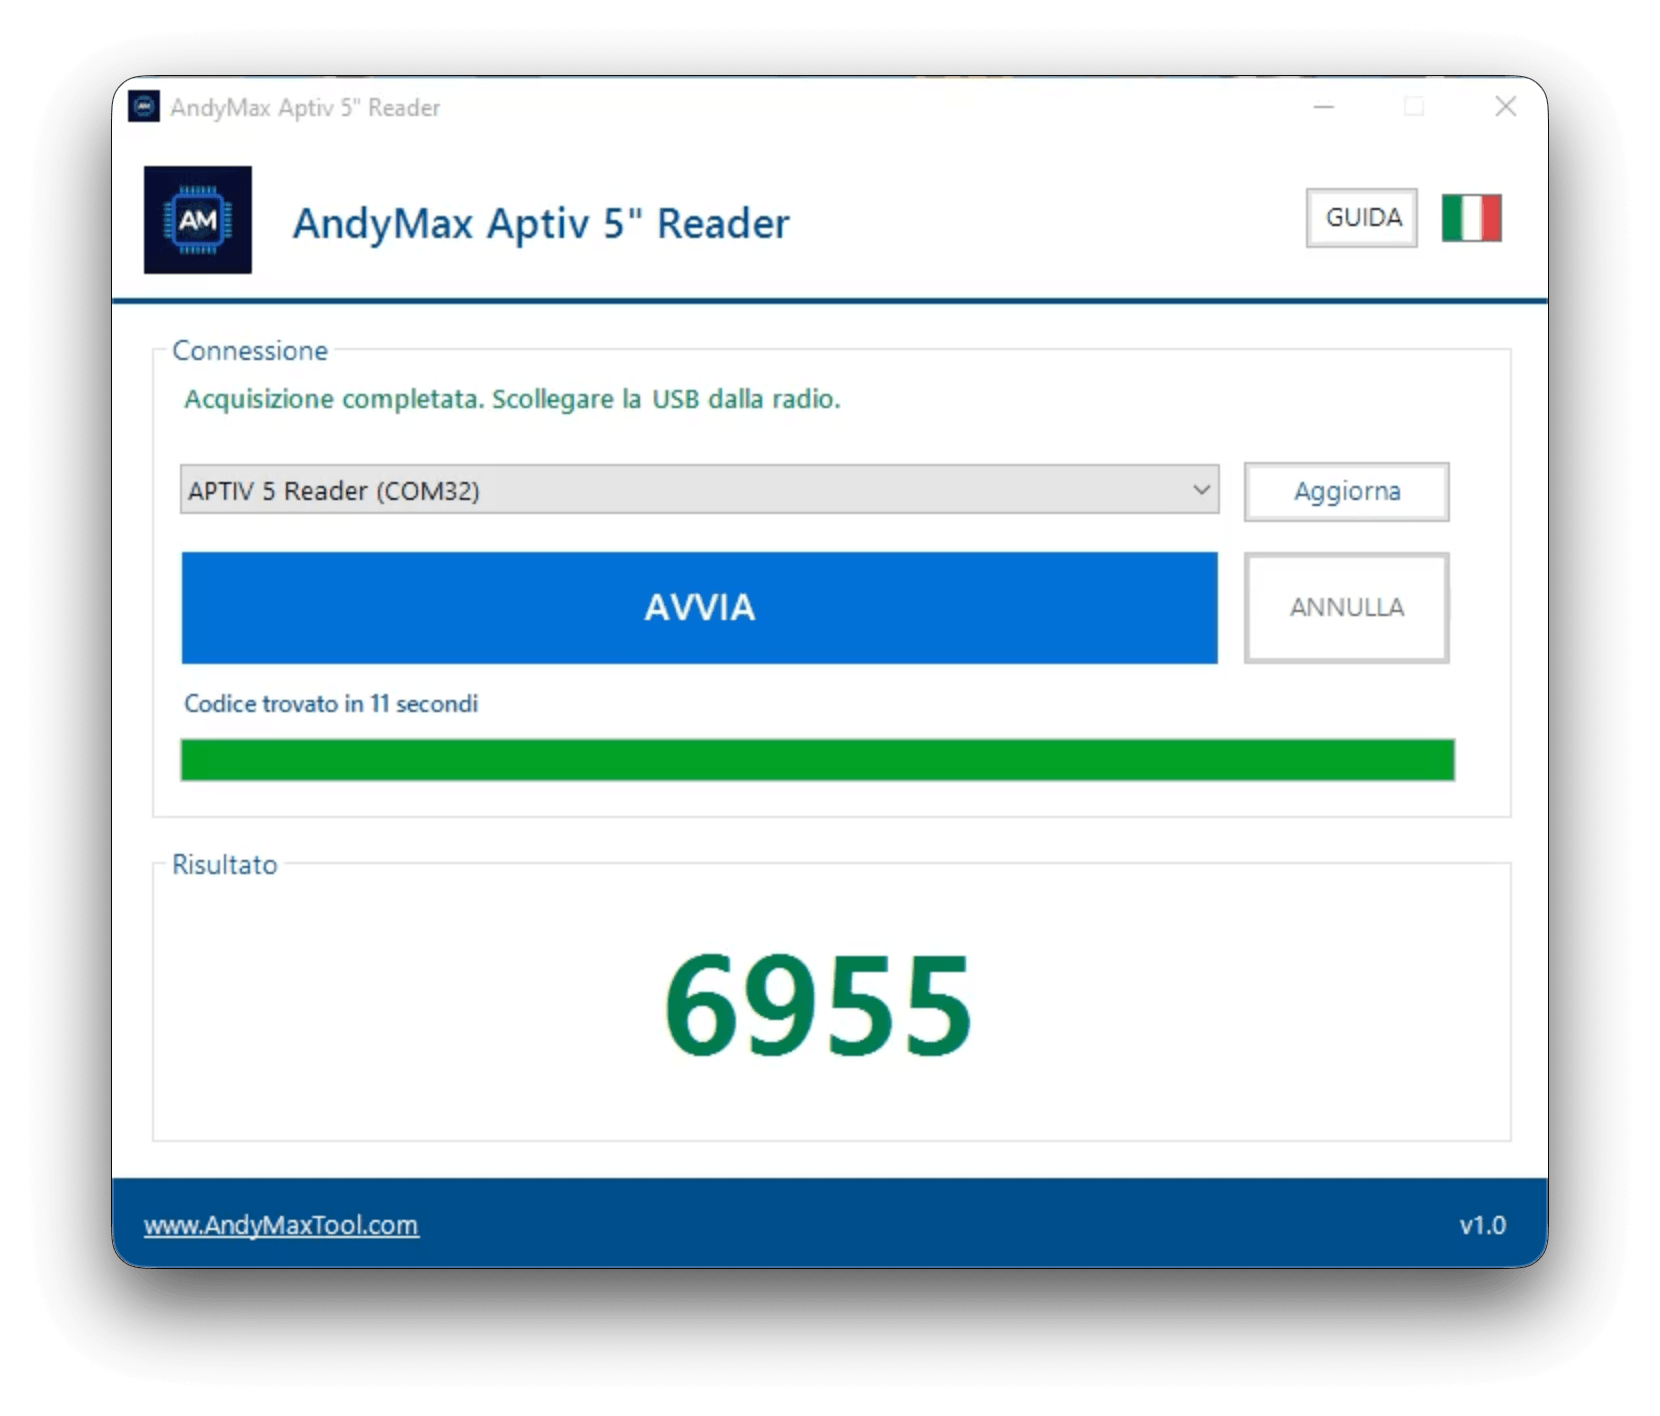The width and height of the screenshot is (1660, 1416).
Task: Click the v1.0 version label
Action: point(1482,1225)
